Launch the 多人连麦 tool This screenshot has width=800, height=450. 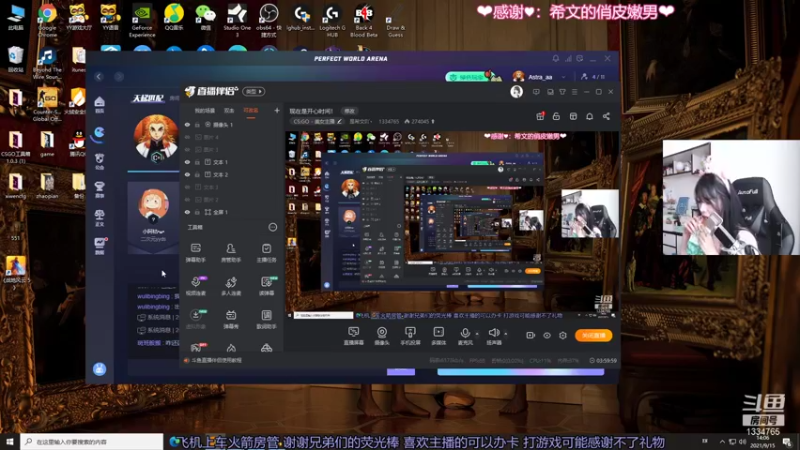click(231, 285)
